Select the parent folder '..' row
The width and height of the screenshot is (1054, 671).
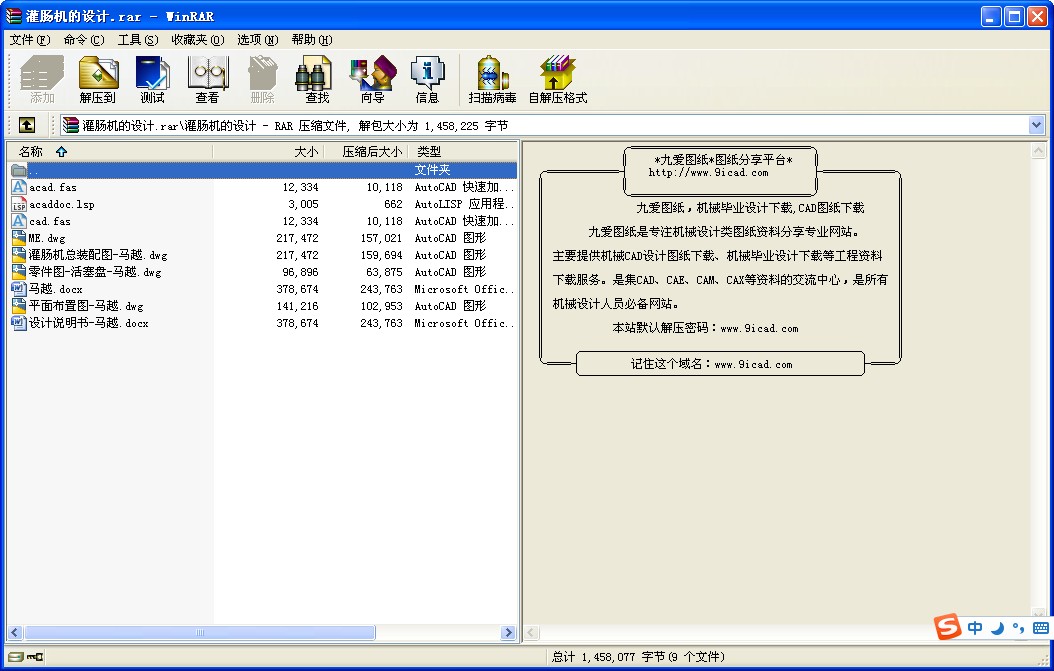[x=263, y=170]
